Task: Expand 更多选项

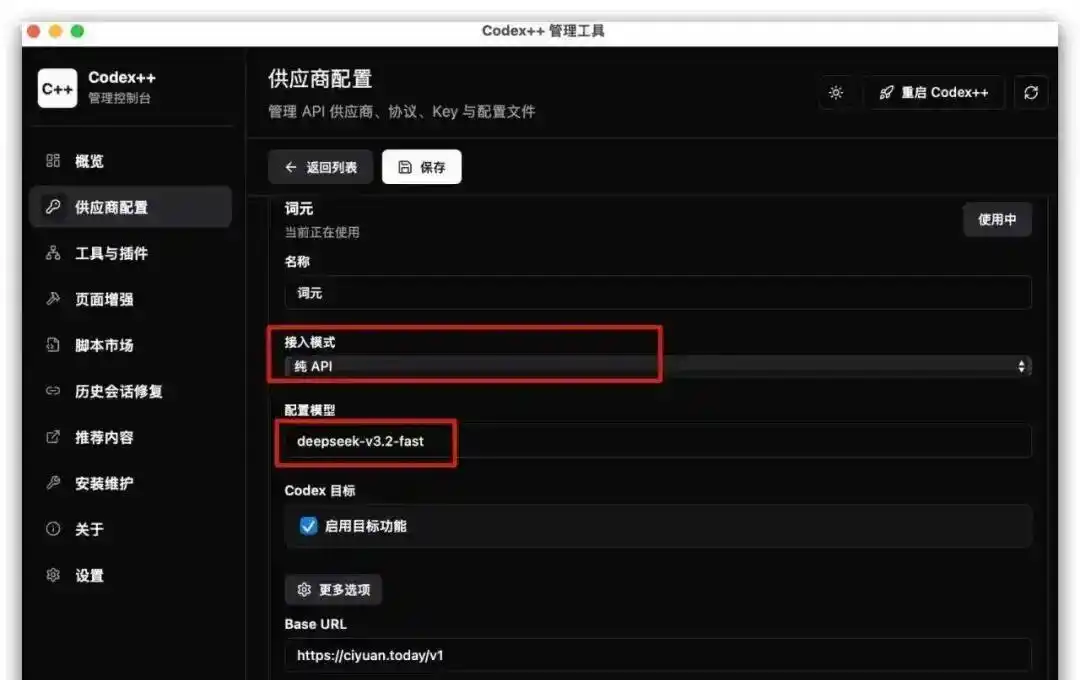Action: point(333,590)
